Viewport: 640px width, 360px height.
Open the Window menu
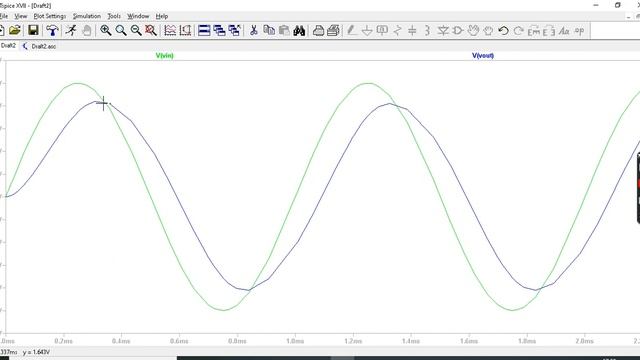click(x=138, y=16)
